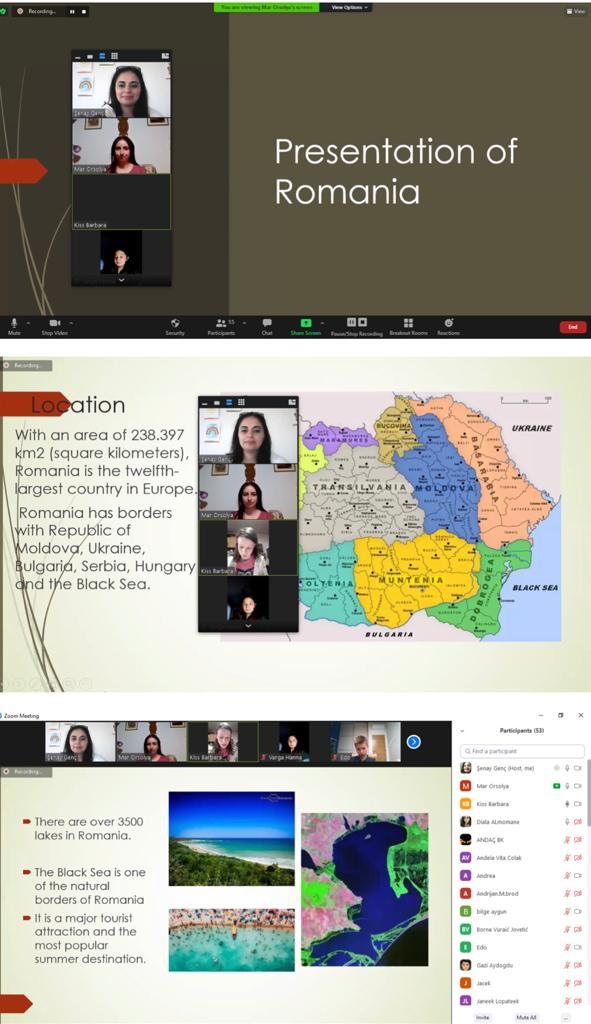
Task: Open the Chat bubble icon
Action: (267, 323)
